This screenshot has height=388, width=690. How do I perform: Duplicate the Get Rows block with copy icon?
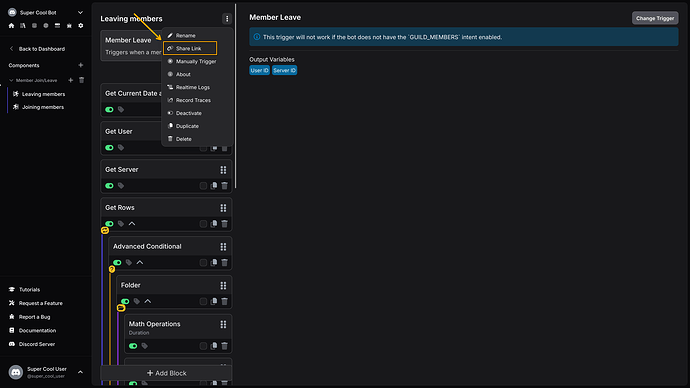click(x=214, y=223)
